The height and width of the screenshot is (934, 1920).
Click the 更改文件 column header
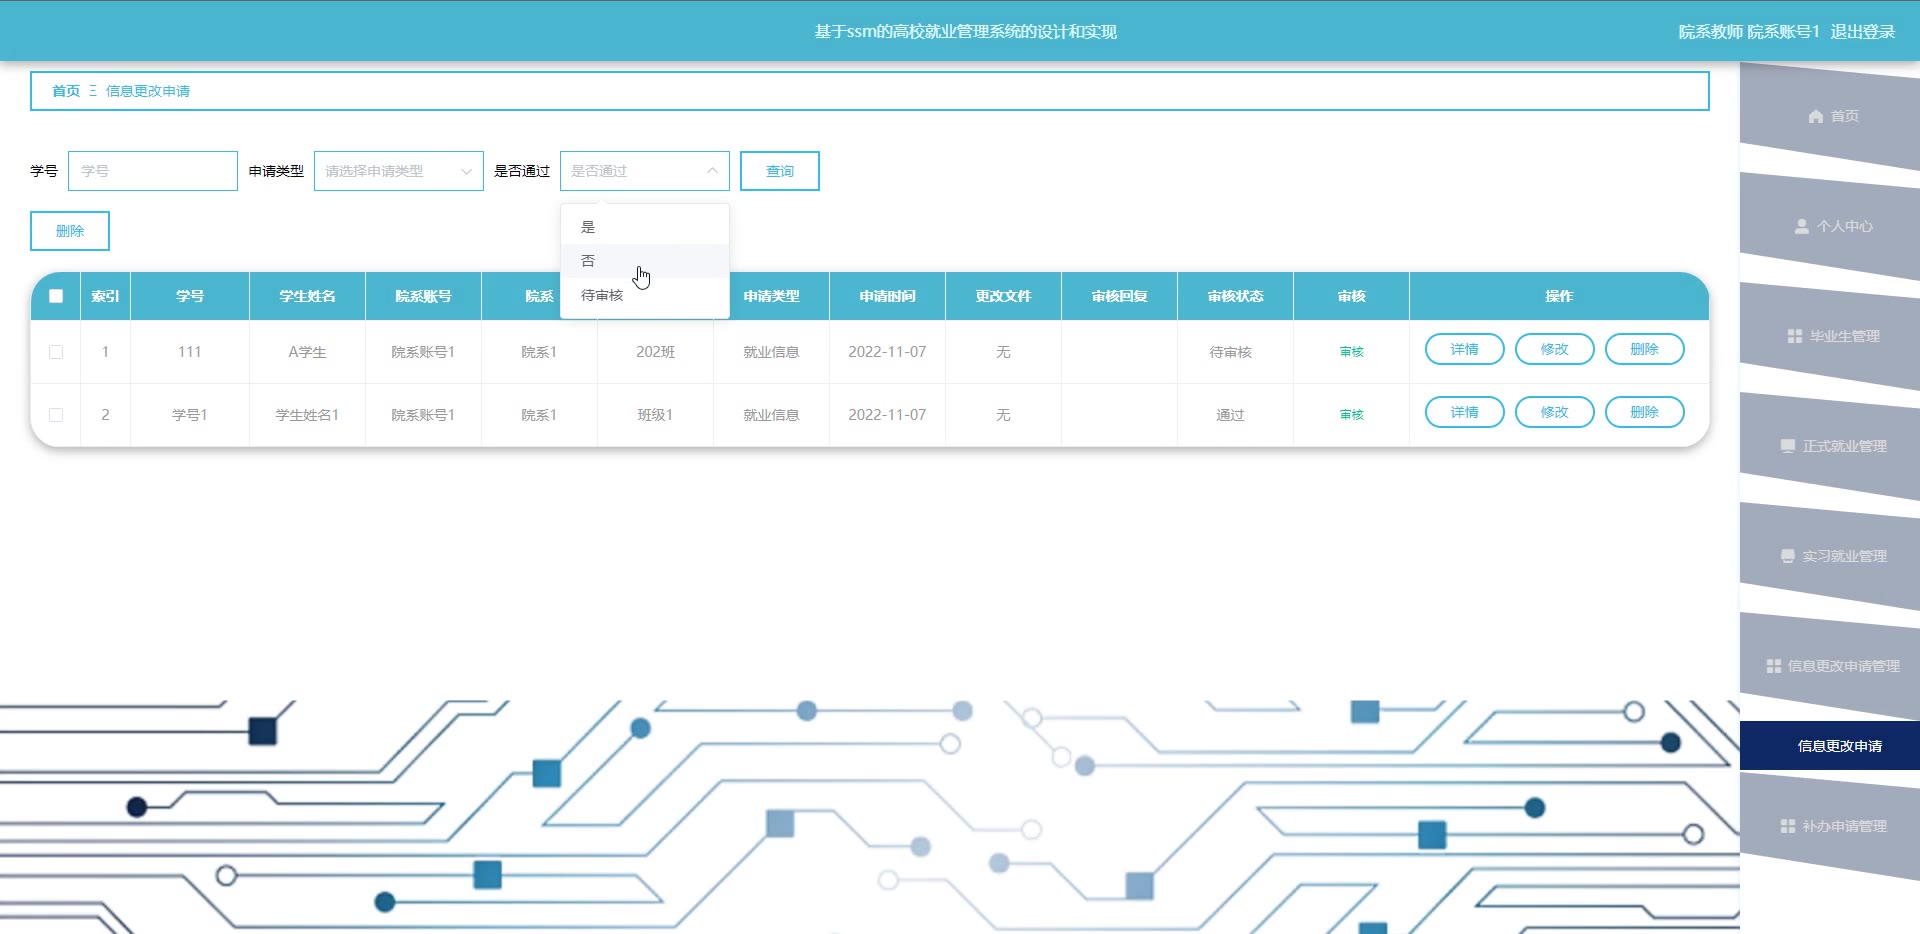1004,296
